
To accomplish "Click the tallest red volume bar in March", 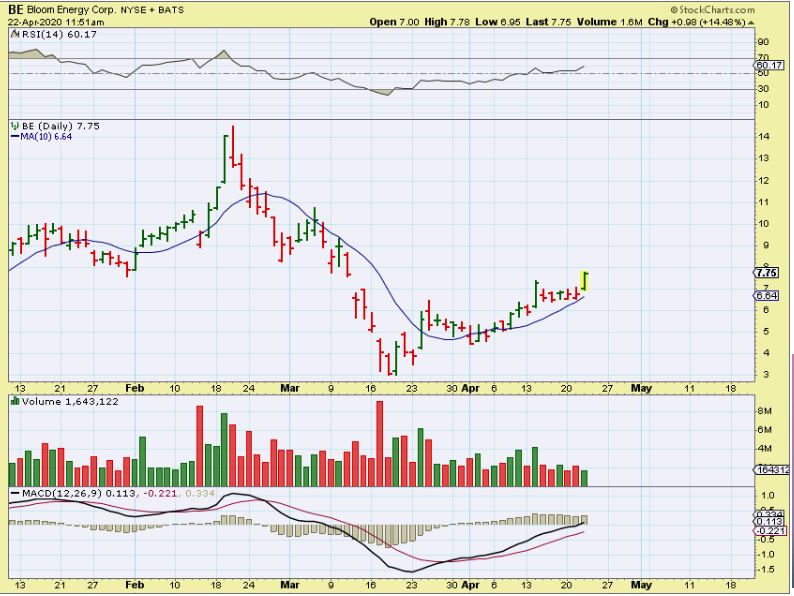I will 380,444.
